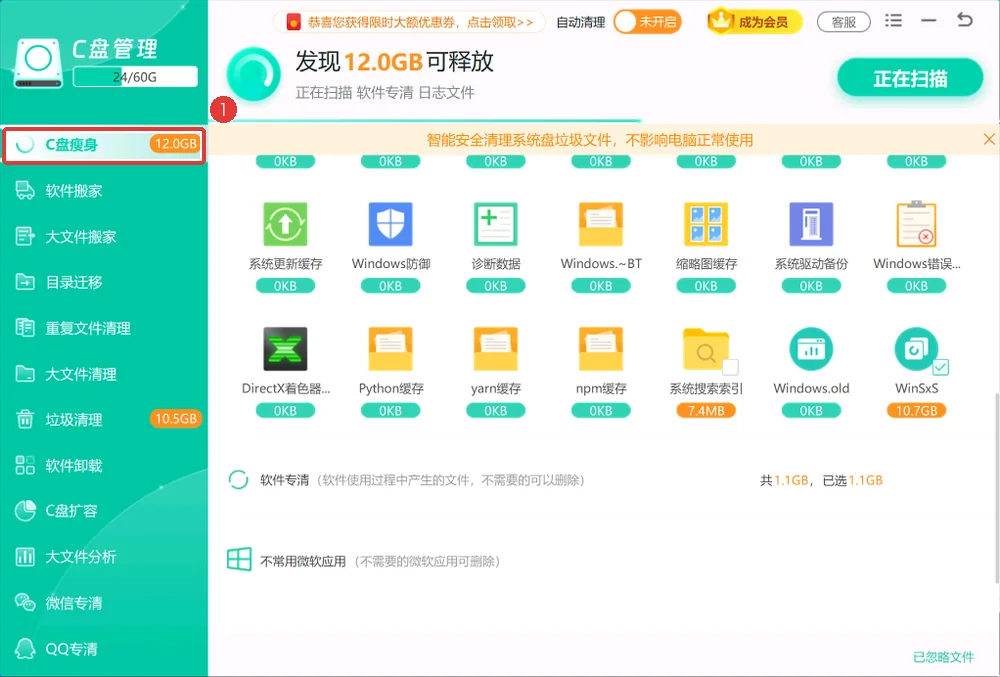Click the 10.7GB size badge under WinSxS
Screen dimensions: 1000x677
click(916, 411)
